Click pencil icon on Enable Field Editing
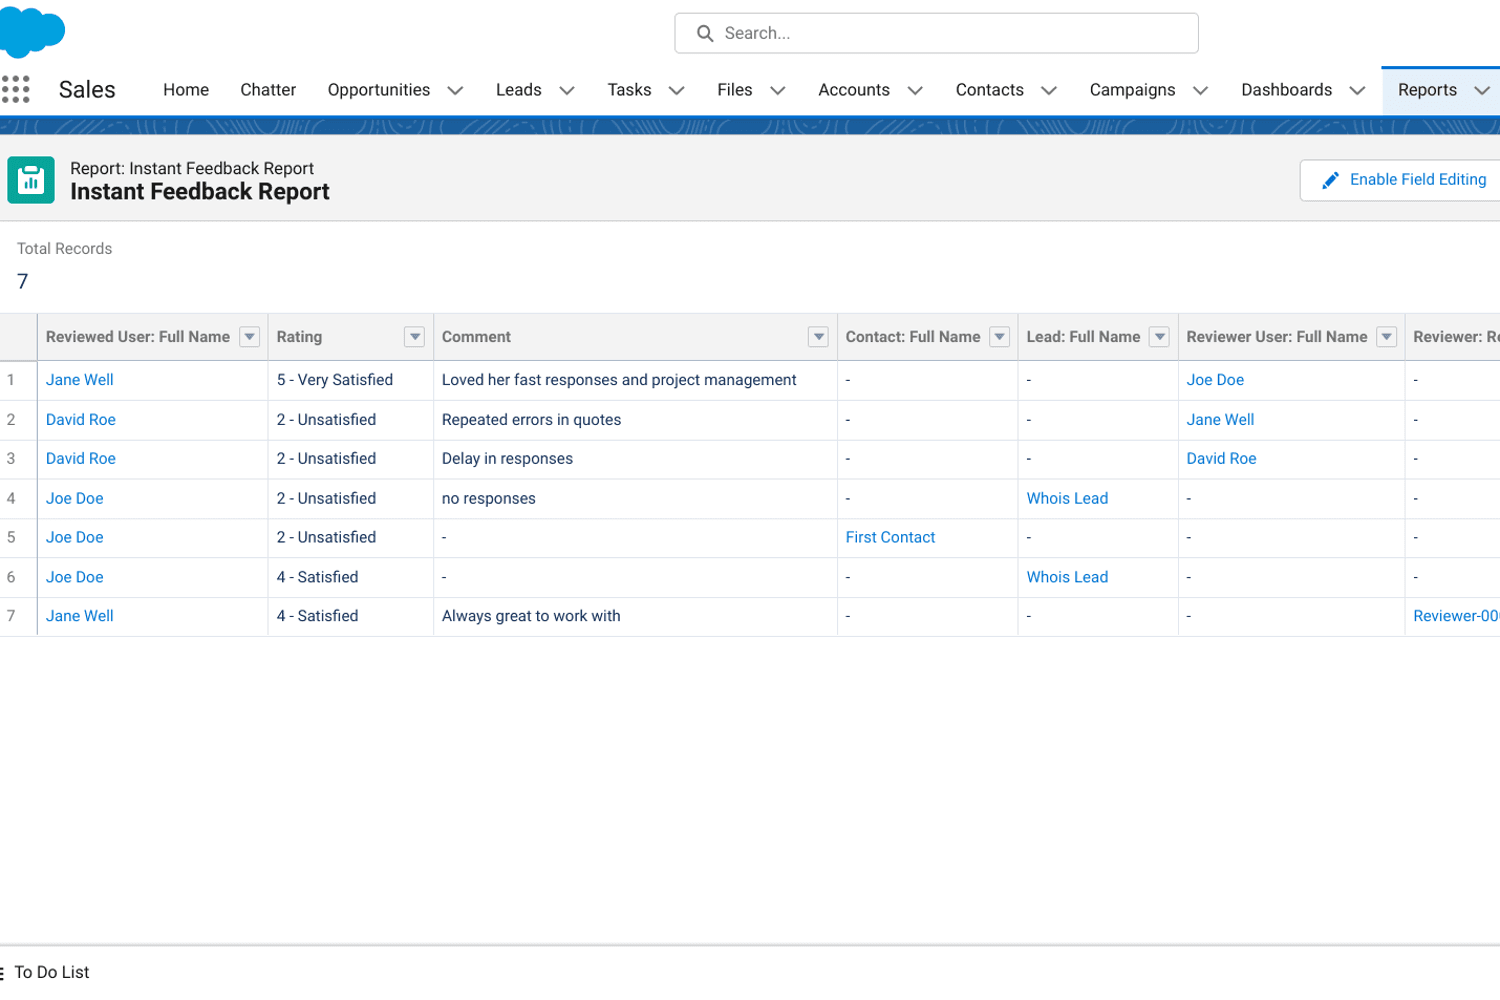The width and height of the screenshot is (1500, 1000). click(x=1330, y=180)
